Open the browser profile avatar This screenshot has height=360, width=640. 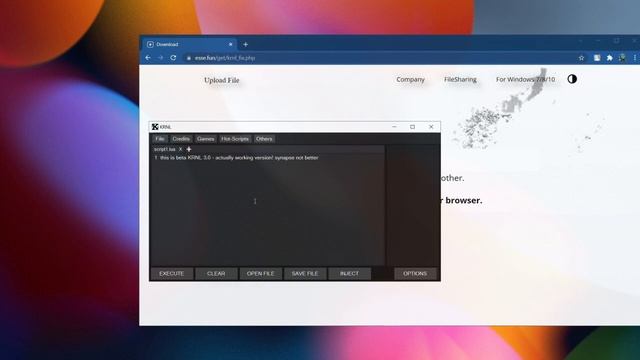coord(622,58)
